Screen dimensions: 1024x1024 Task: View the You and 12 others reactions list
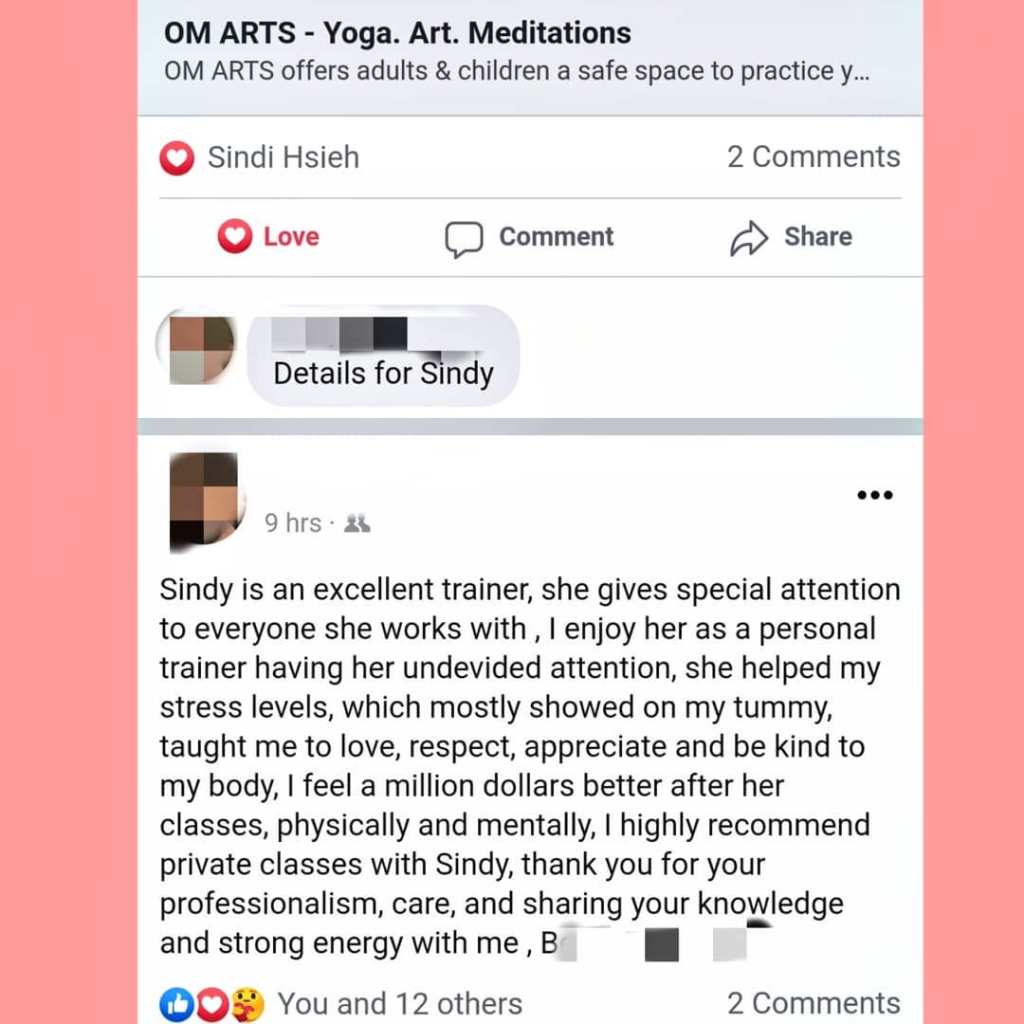[400, 1004]
